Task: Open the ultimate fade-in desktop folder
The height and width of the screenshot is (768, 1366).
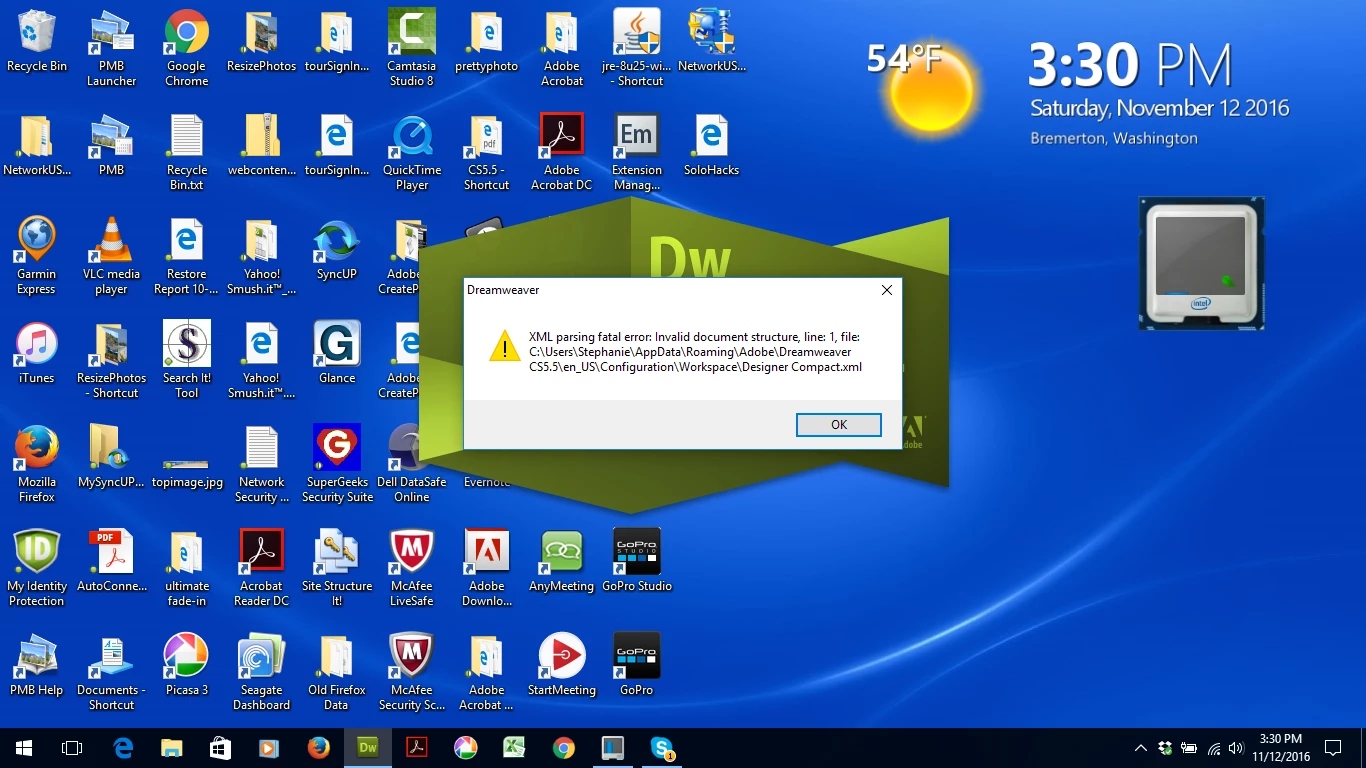Action: click(186, 568)
